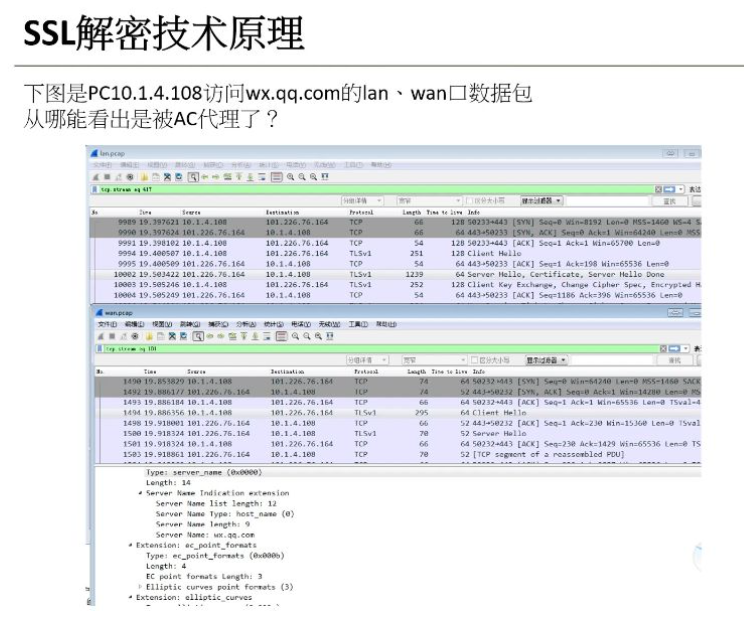This screenshot has width=744, height=618.
Task: Click find text input in wan.pcap
Action: (x=612, y=360)
